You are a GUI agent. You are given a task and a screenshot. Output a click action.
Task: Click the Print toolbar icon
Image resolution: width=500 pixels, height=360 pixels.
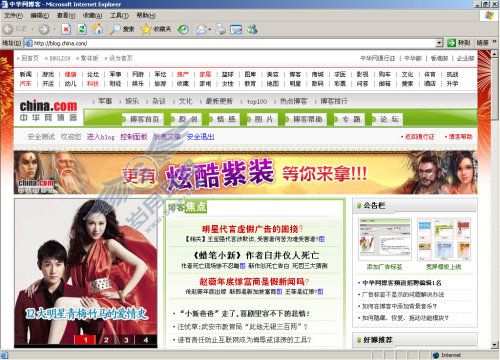220,30
